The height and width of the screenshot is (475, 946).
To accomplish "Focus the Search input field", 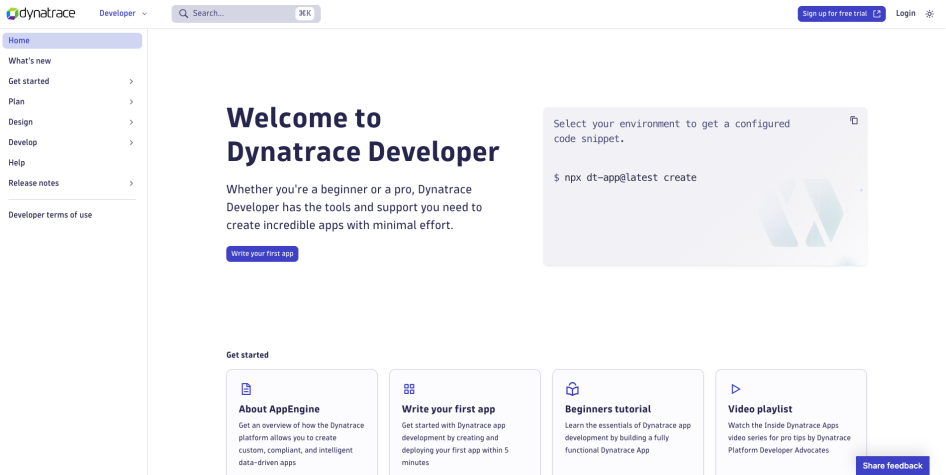I will point(246,14).
